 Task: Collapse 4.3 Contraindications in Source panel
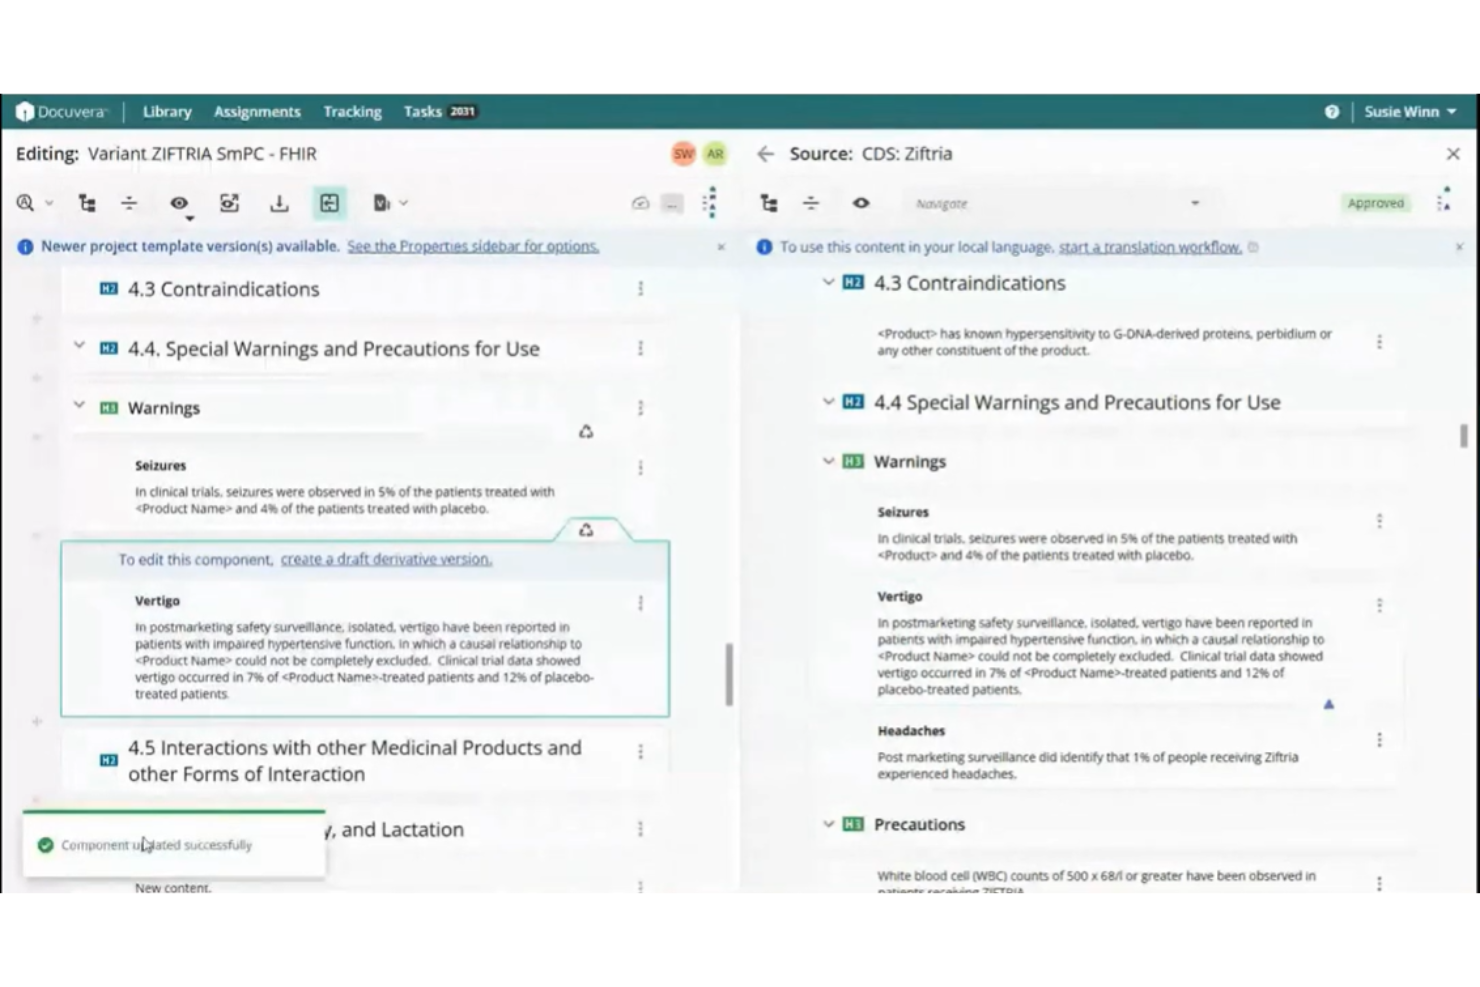(x=828, y=282)
